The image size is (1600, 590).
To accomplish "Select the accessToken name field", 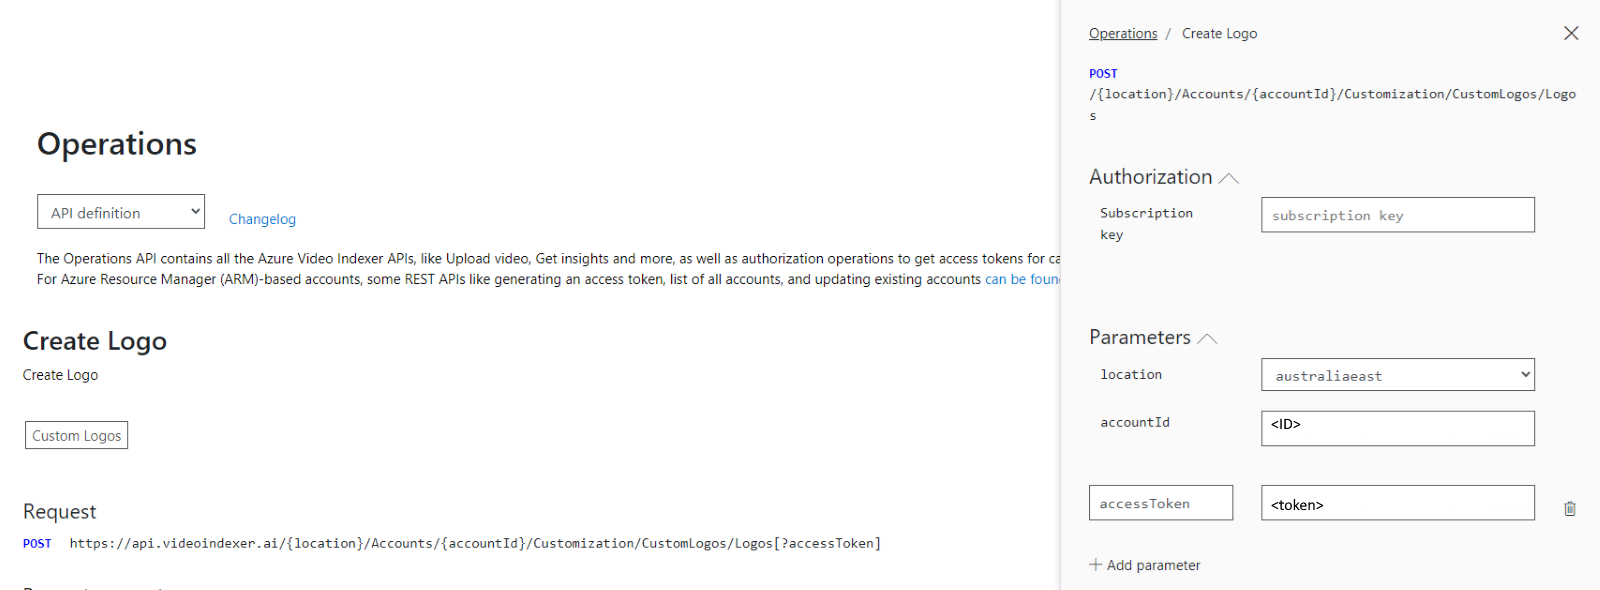I will coord(1161,503).
